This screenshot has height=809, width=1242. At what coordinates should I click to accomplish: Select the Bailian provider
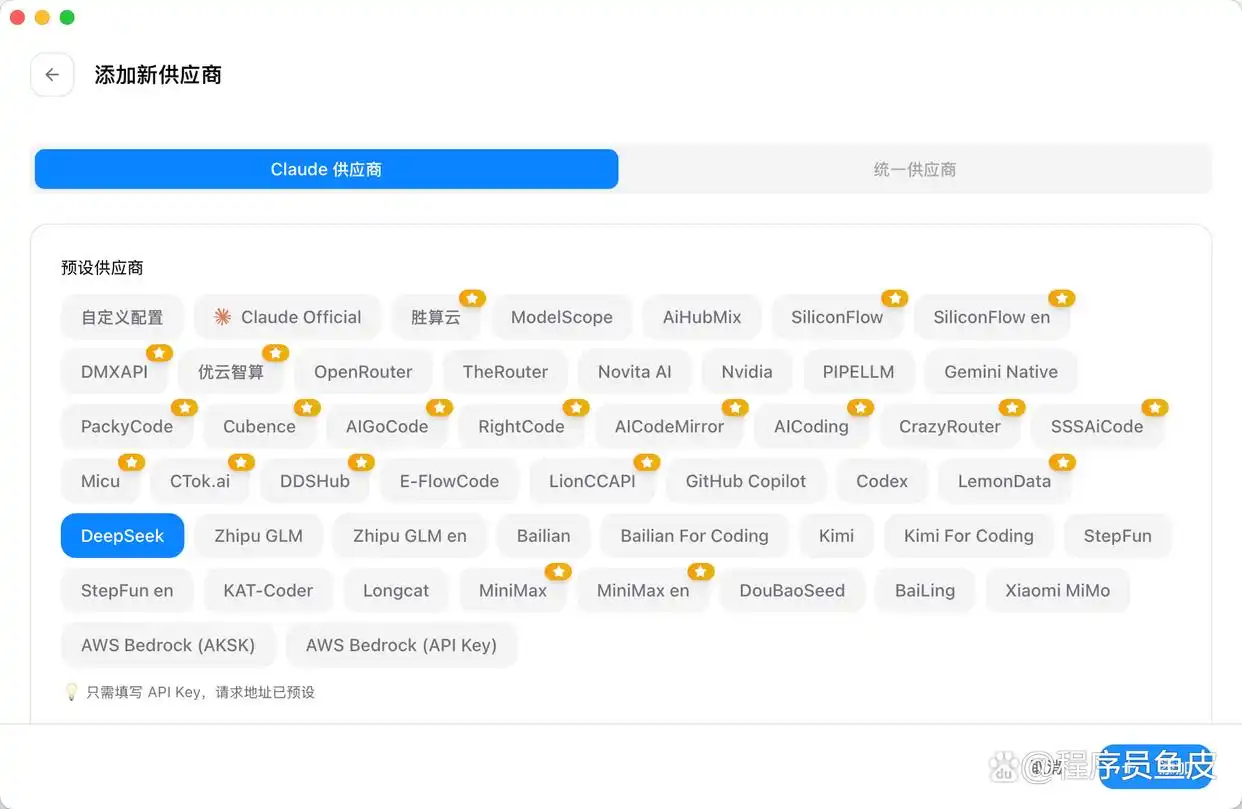[543, 536]
